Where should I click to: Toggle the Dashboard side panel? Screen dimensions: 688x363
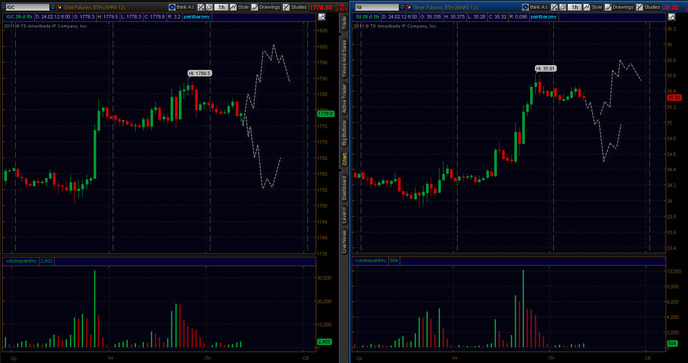tap(344, 188)
